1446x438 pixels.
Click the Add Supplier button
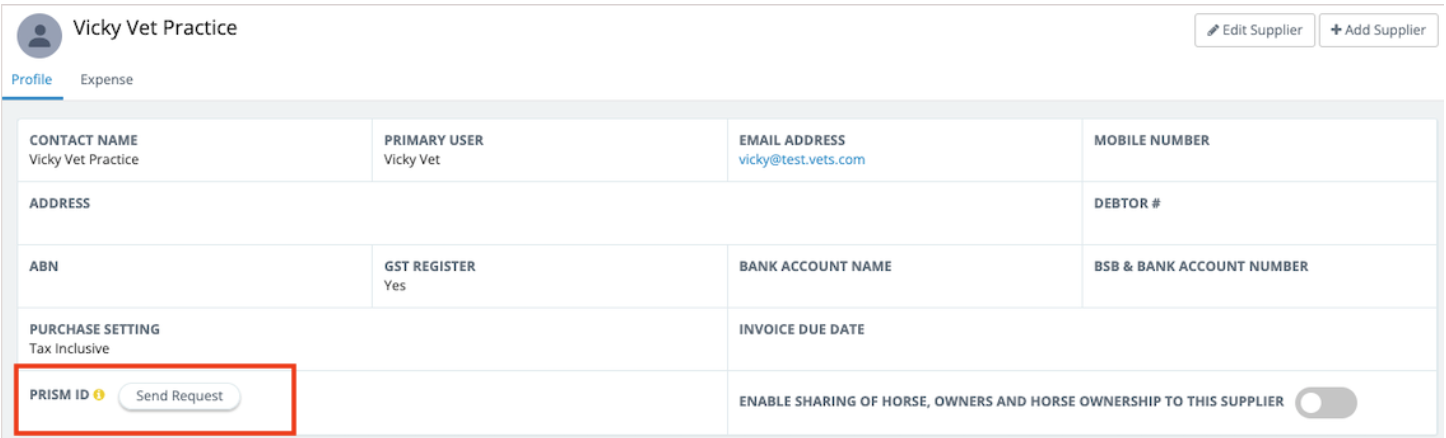pos(1377,30)
